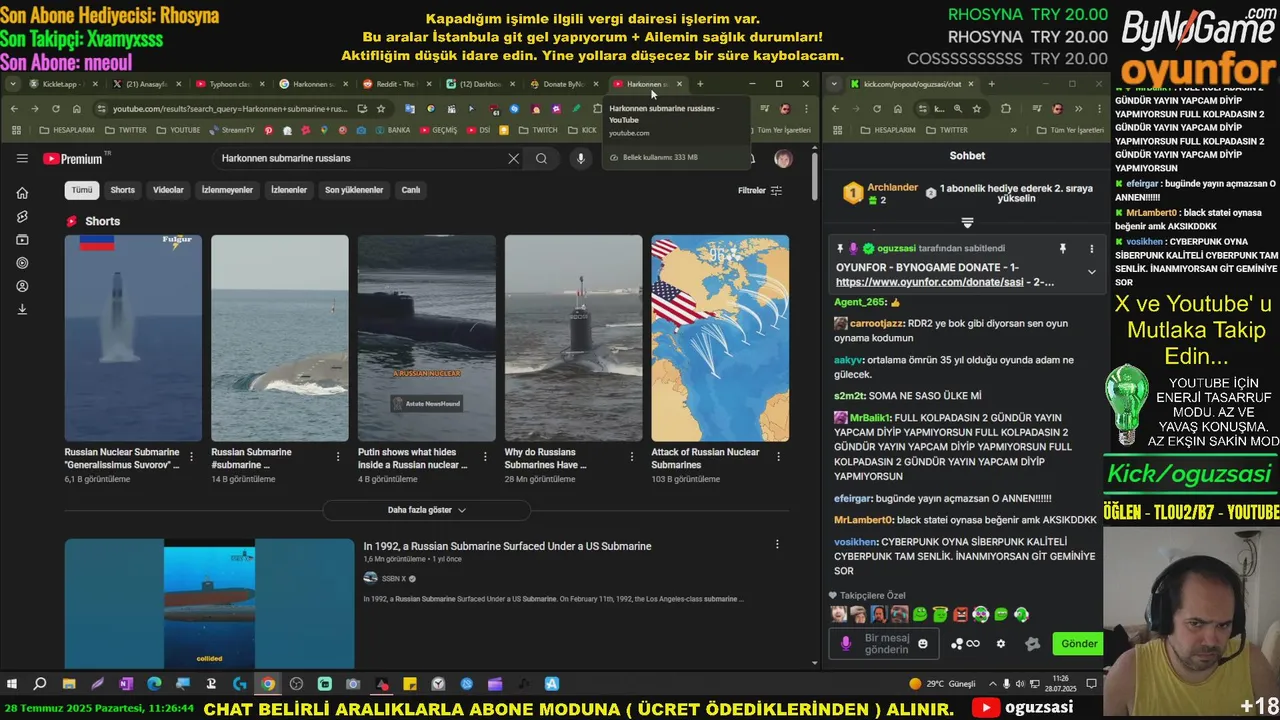Open the You profile sidebar icon

22,286
